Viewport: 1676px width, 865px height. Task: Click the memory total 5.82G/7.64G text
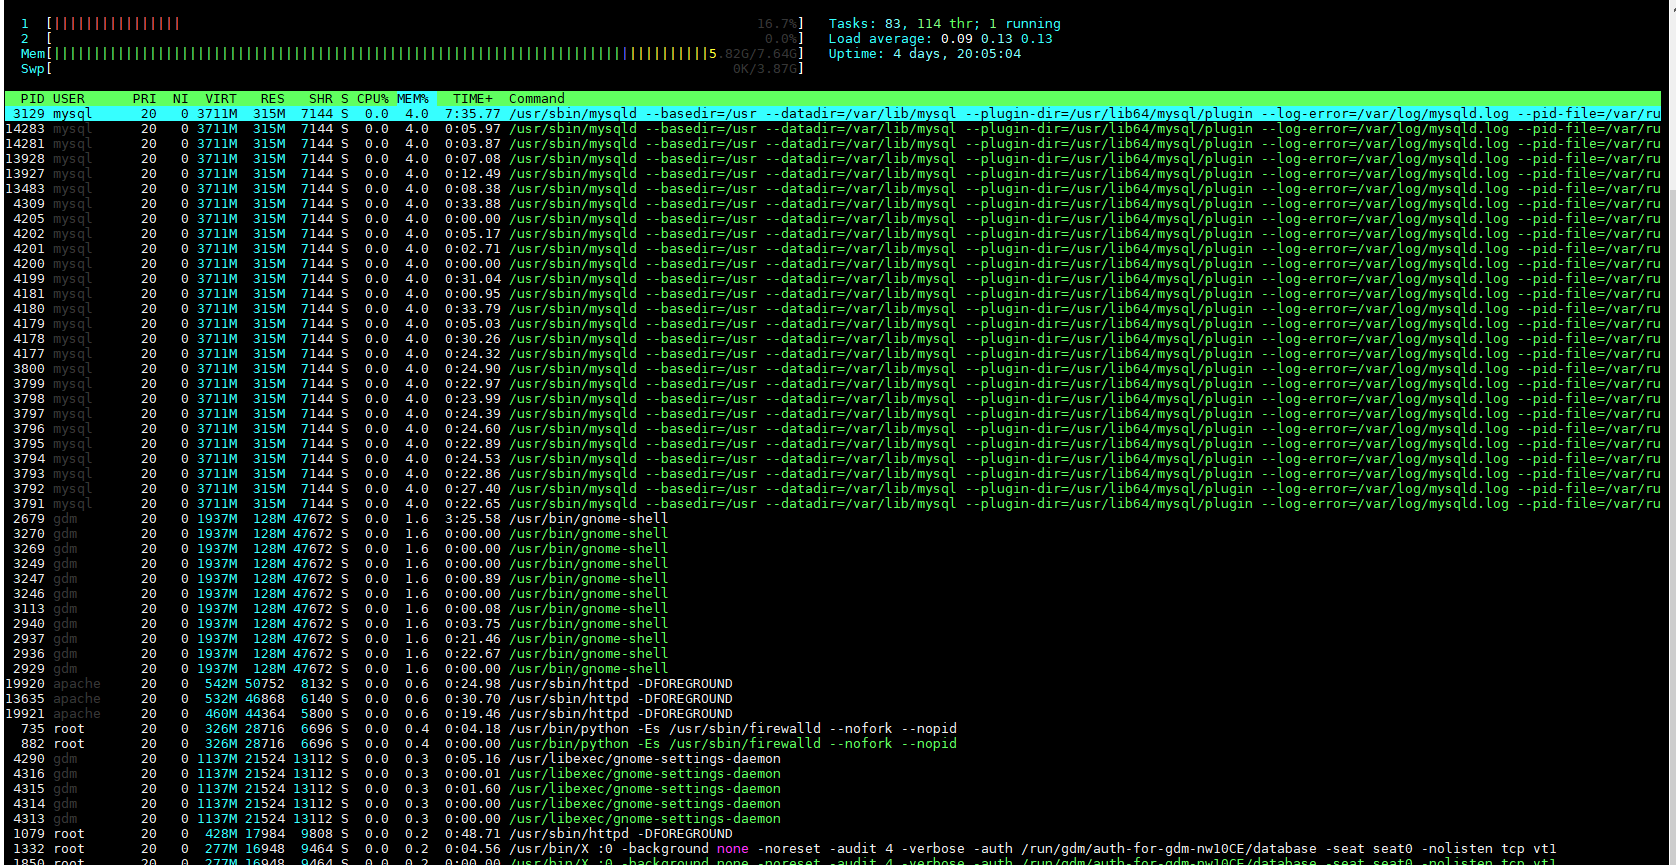coord(753,54)
